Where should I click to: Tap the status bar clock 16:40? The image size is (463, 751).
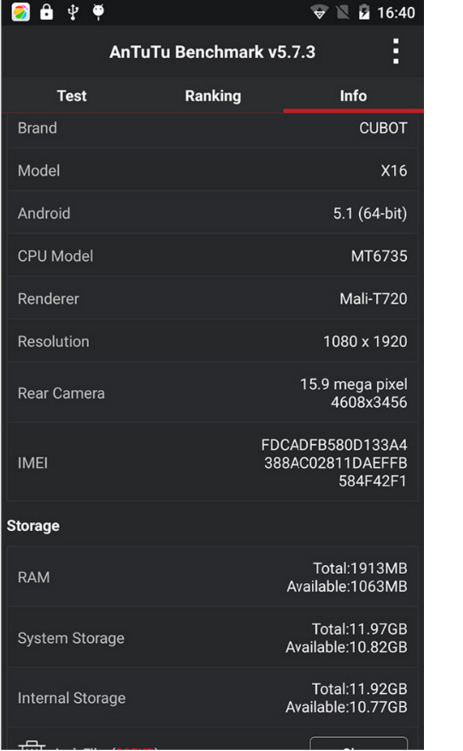[395, 12]
